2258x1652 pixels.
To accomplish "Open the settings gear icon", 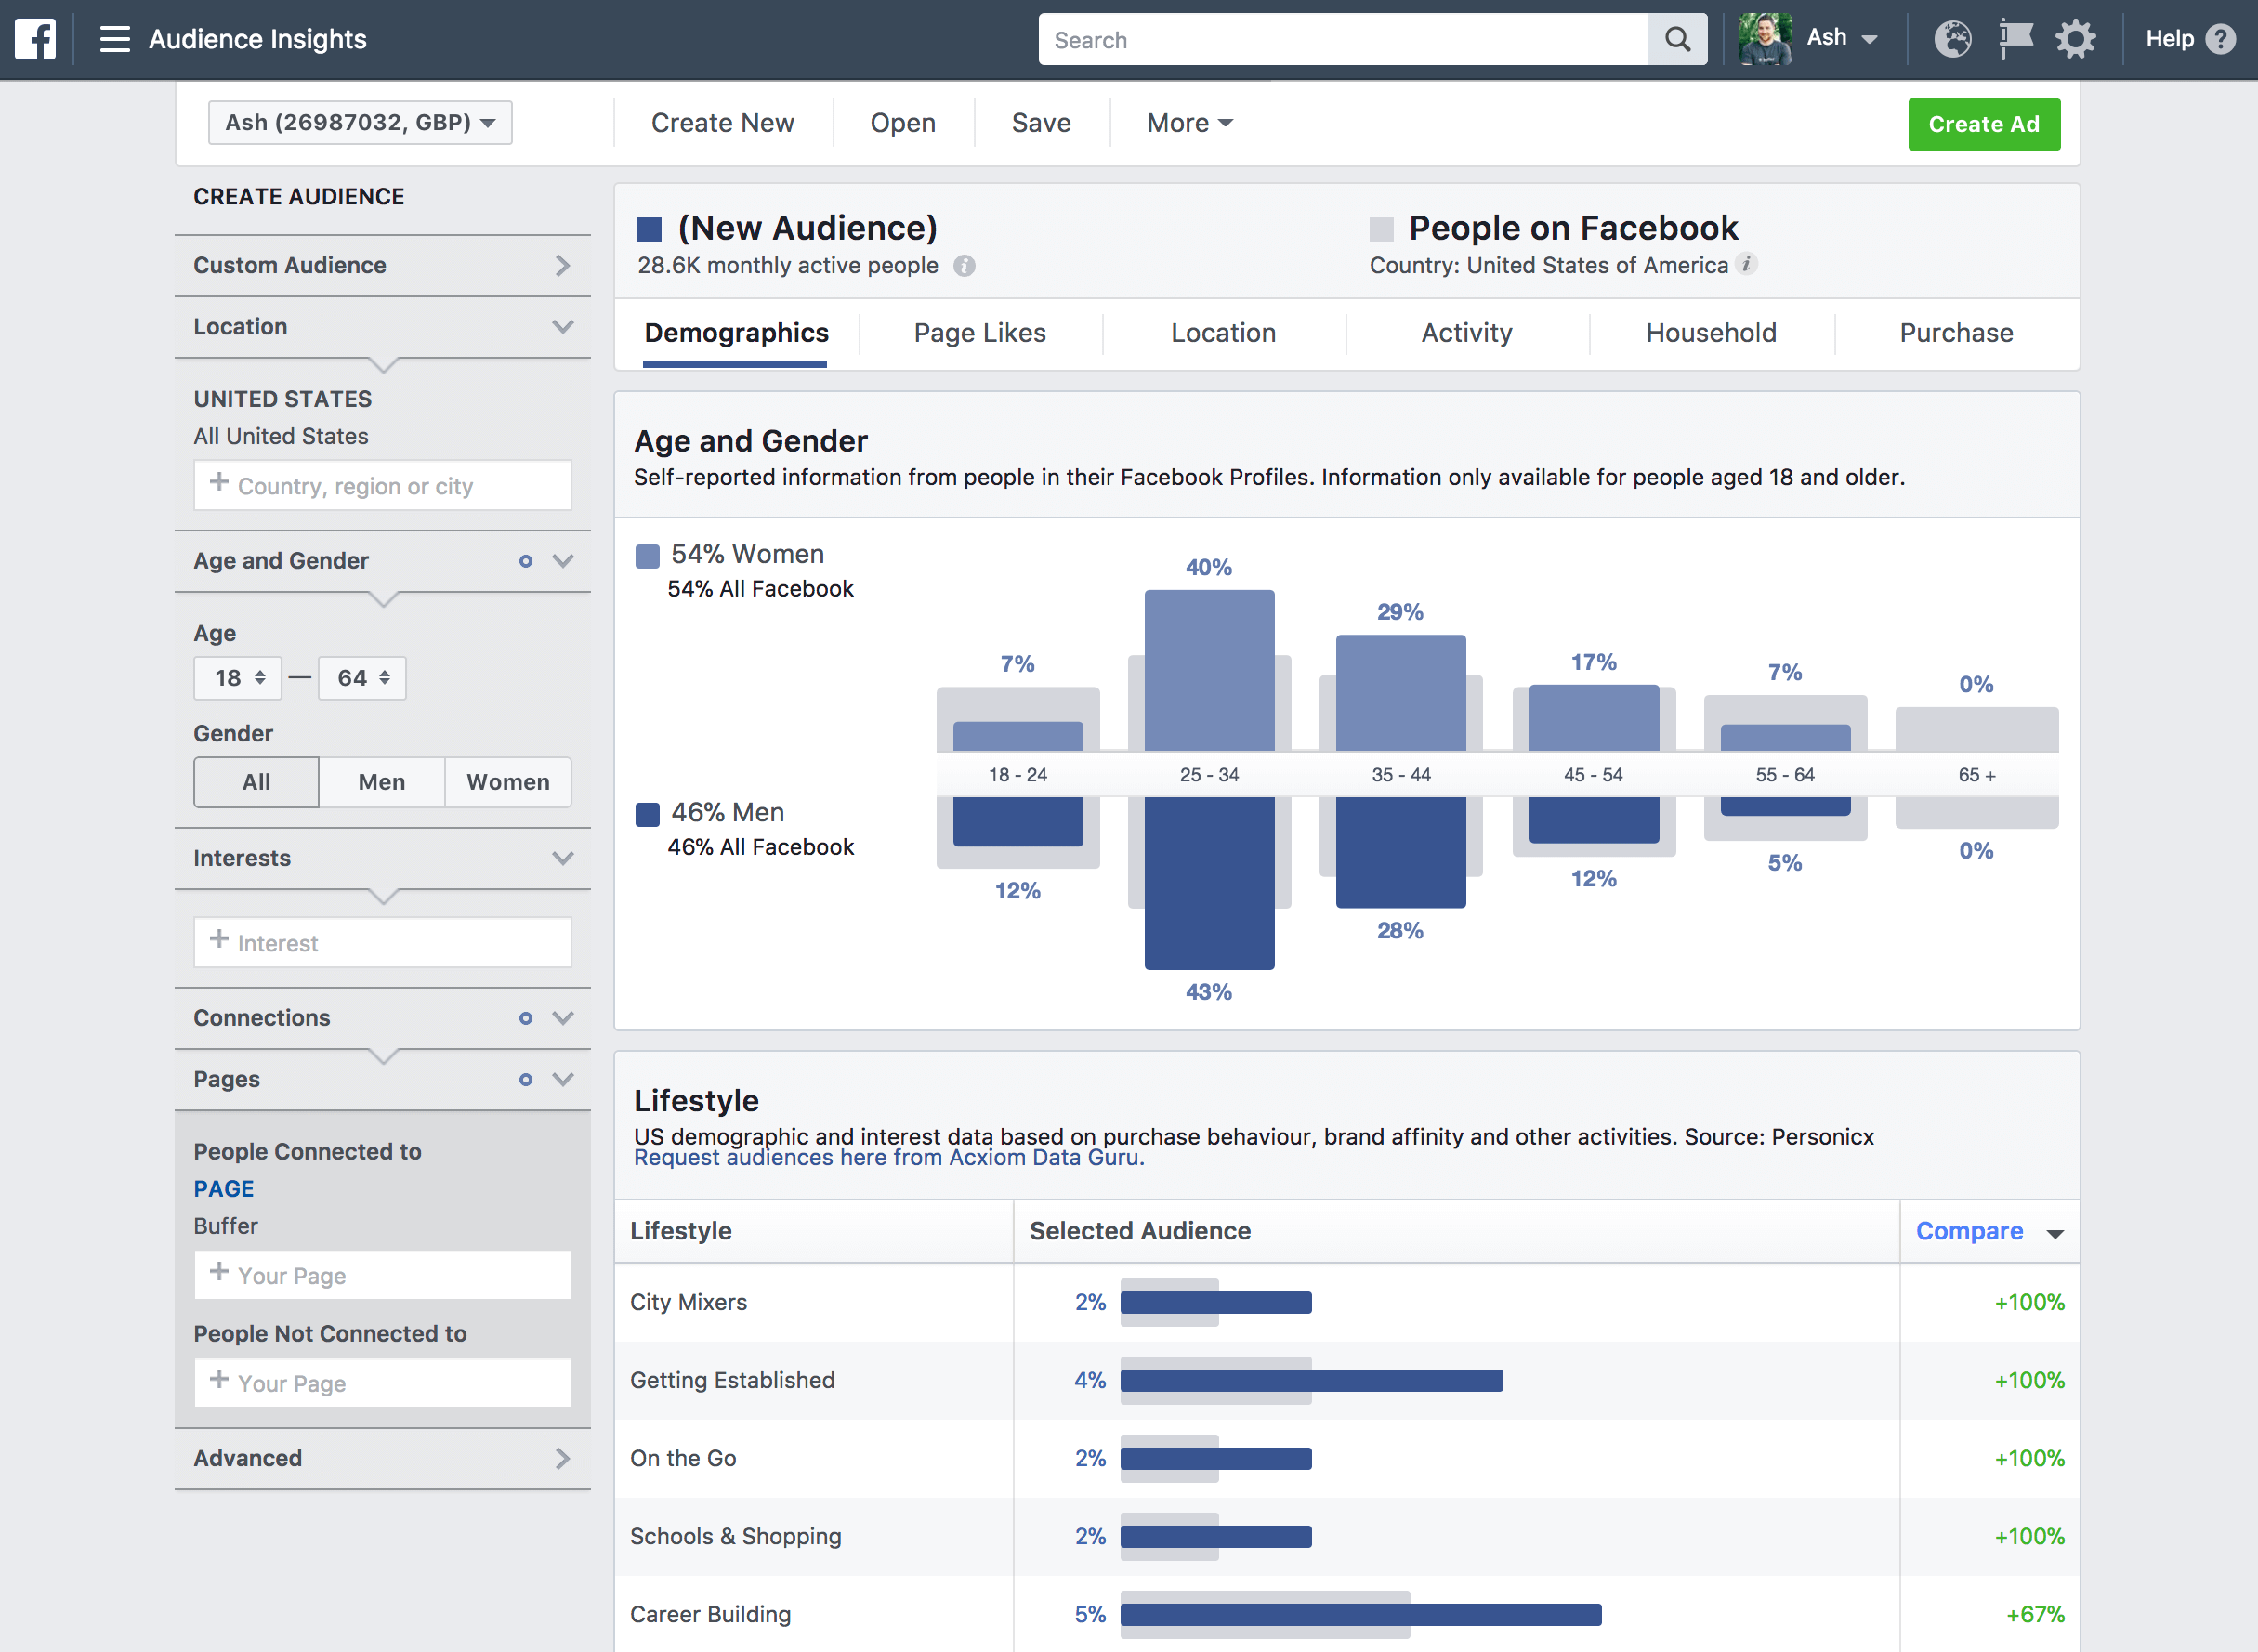I will (2074, 39).
